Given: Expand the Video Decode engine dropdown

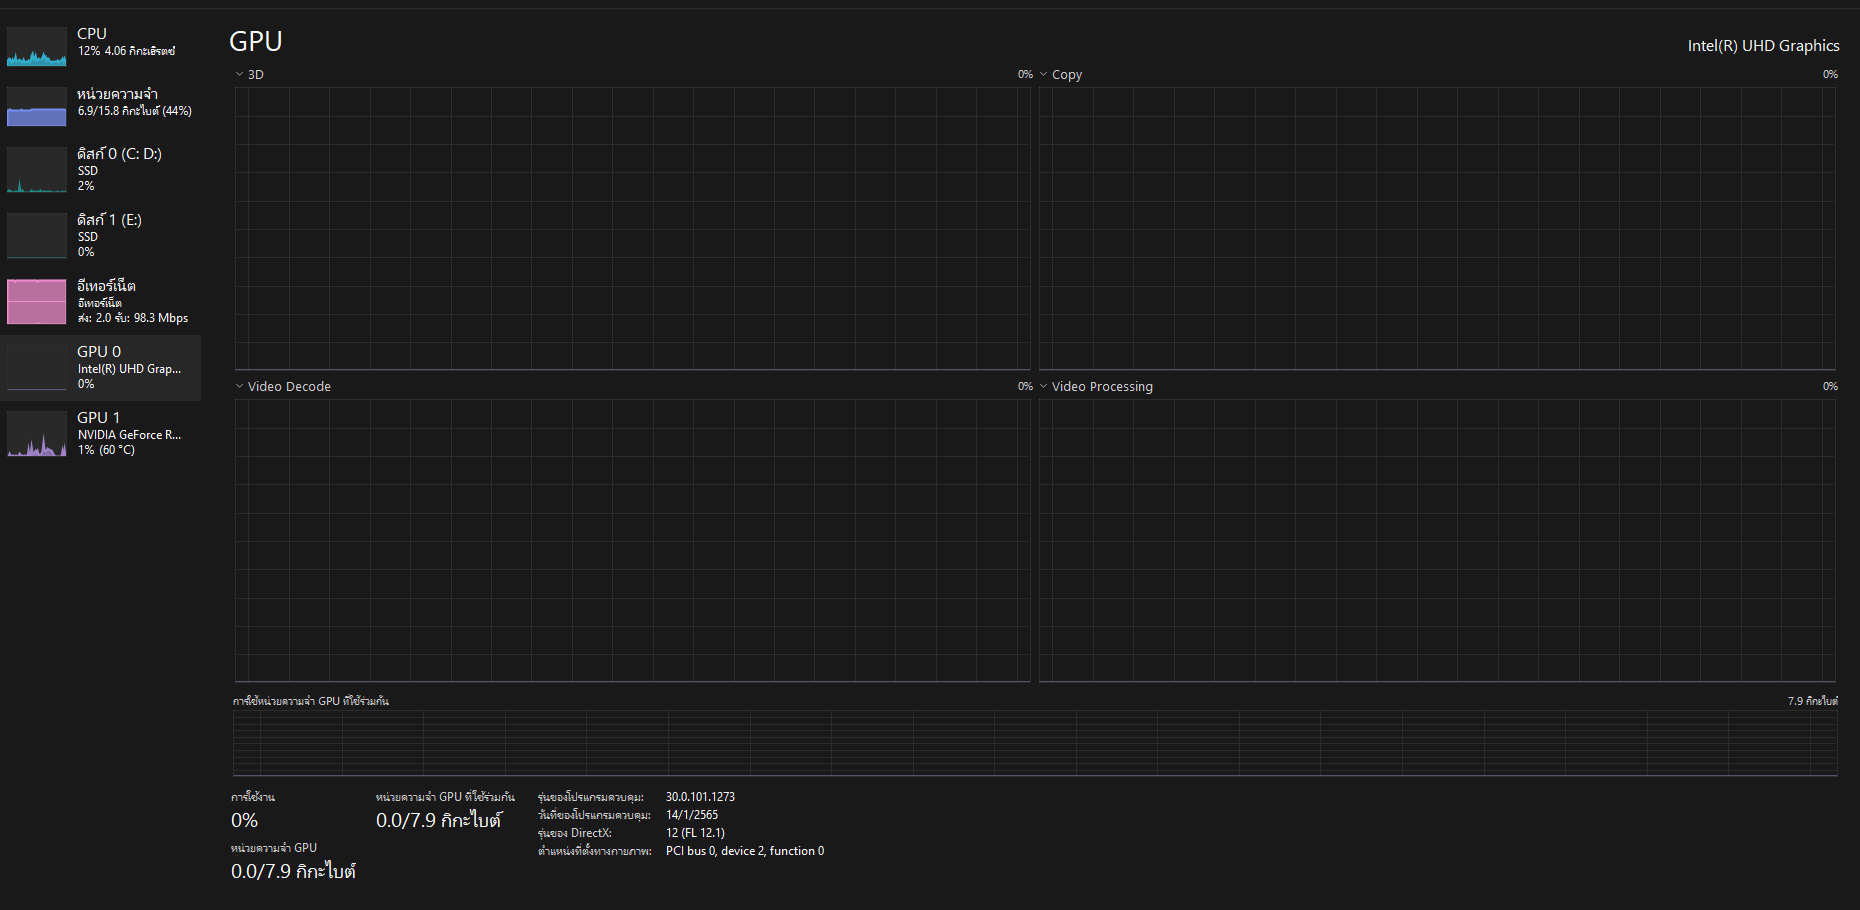Looking at the screenshot, I should coord(240,387).
